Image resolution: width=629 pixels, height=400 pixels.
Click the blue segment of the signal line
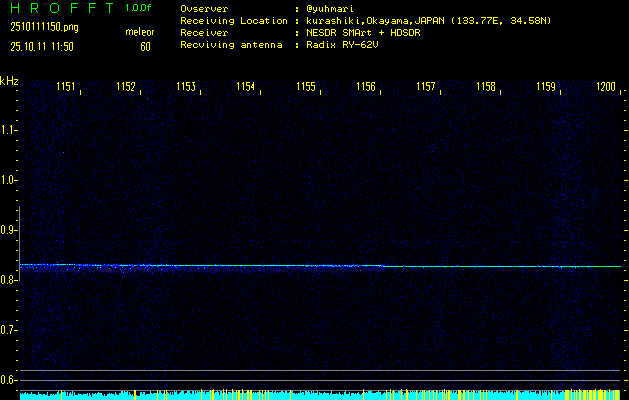pos(200,265)
